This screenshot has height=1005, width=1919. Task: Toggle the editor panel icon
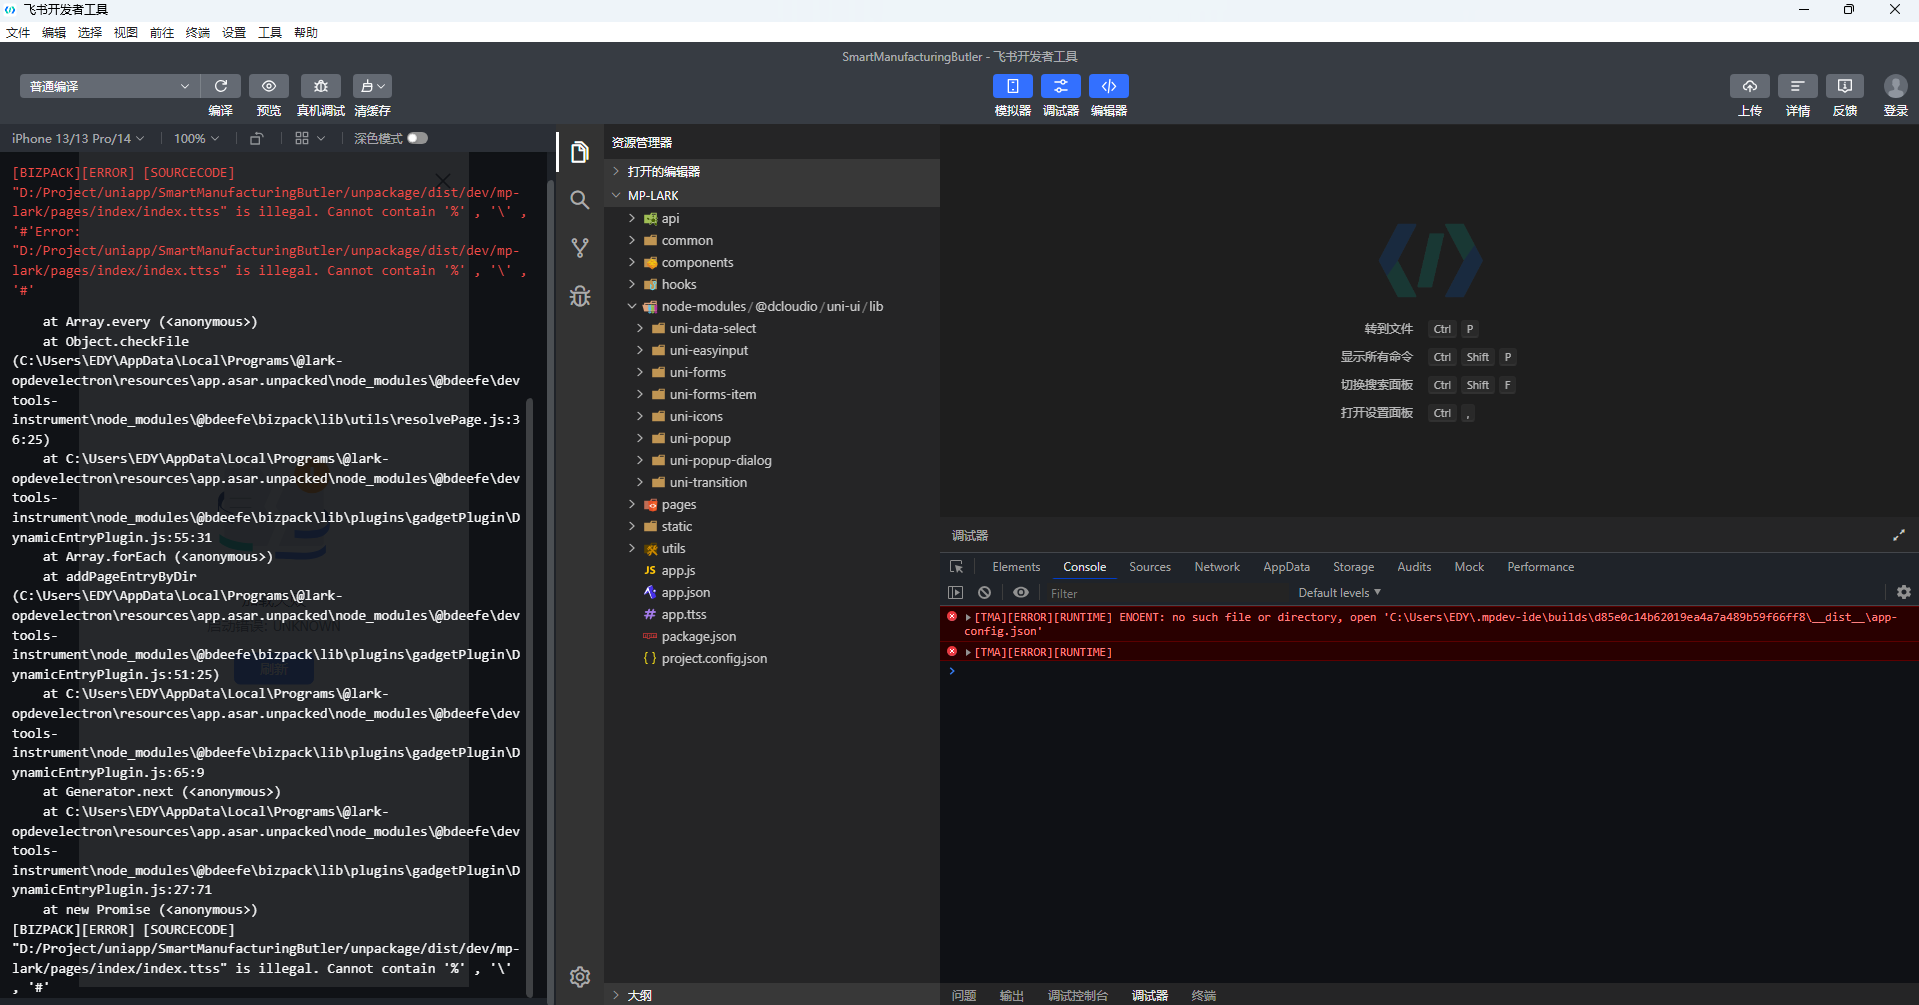[x=1108, y=86]
